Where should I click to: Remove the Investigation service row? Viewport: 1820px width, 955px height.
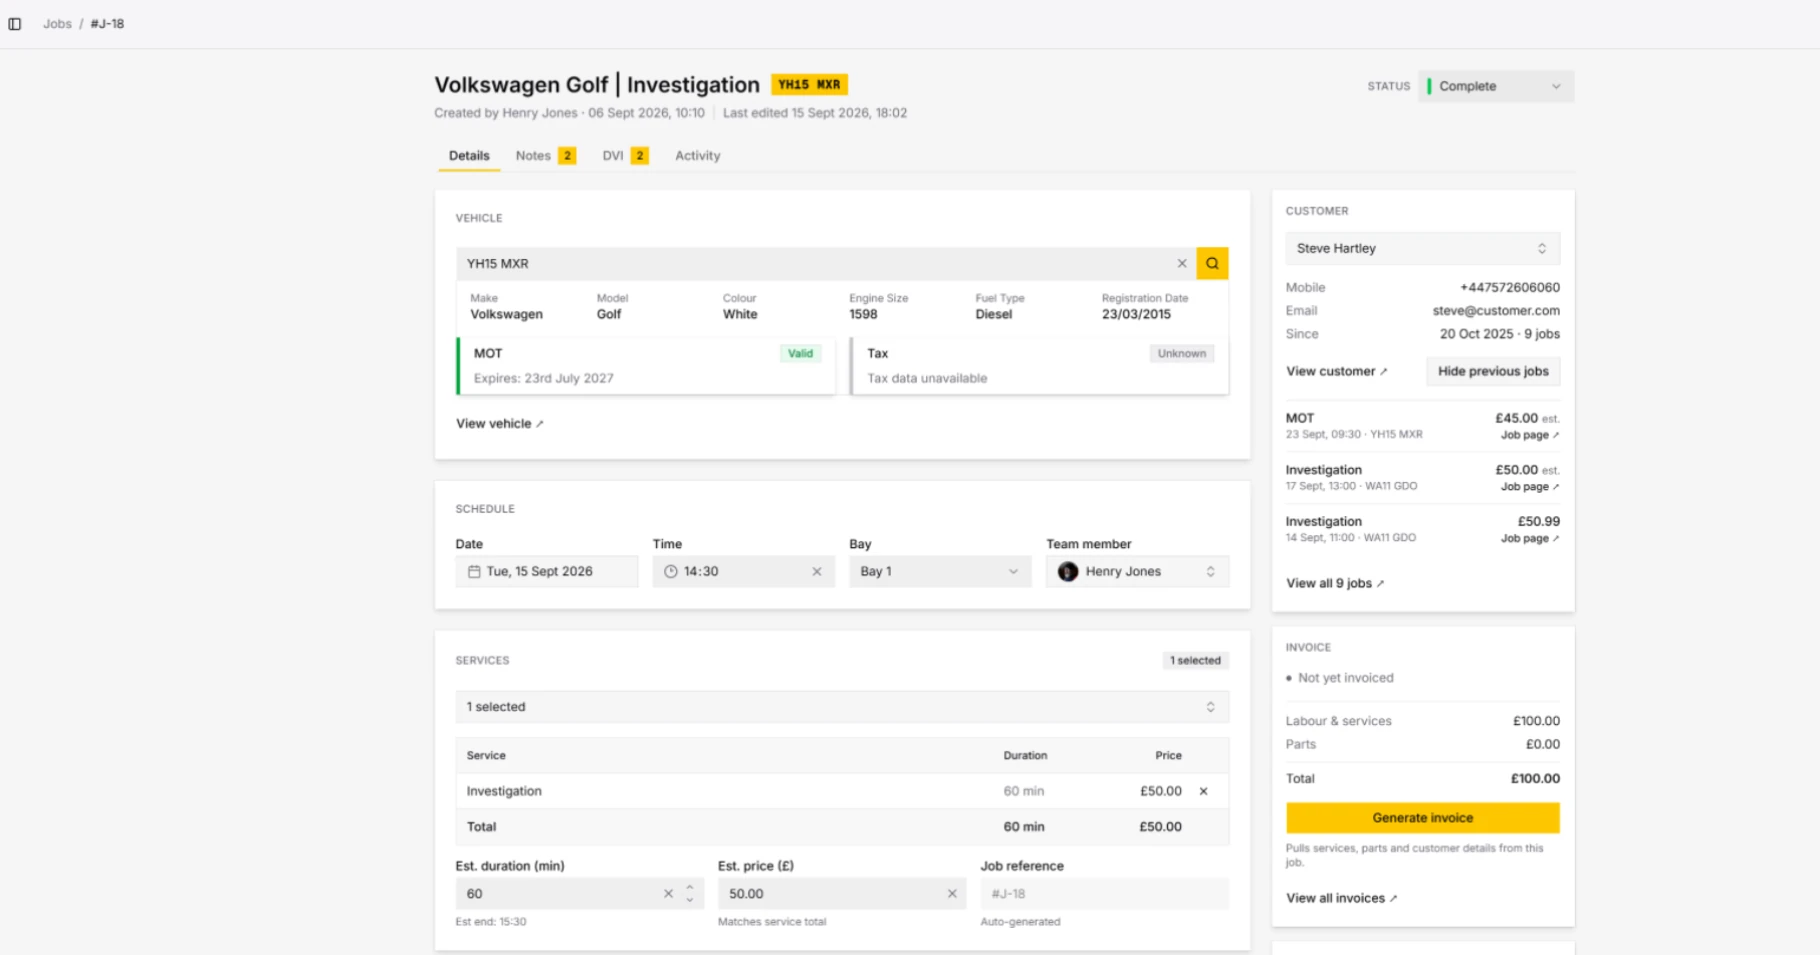1204,791
